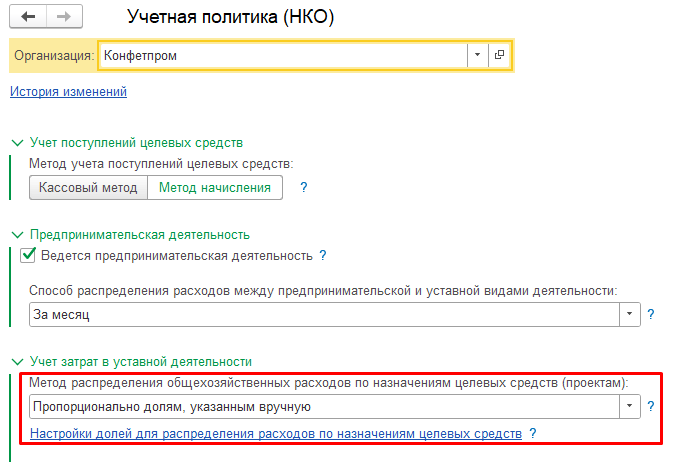Click help icon next to Метод начисления
Viewport: 678px width, 462px height.
coord(304,187)
